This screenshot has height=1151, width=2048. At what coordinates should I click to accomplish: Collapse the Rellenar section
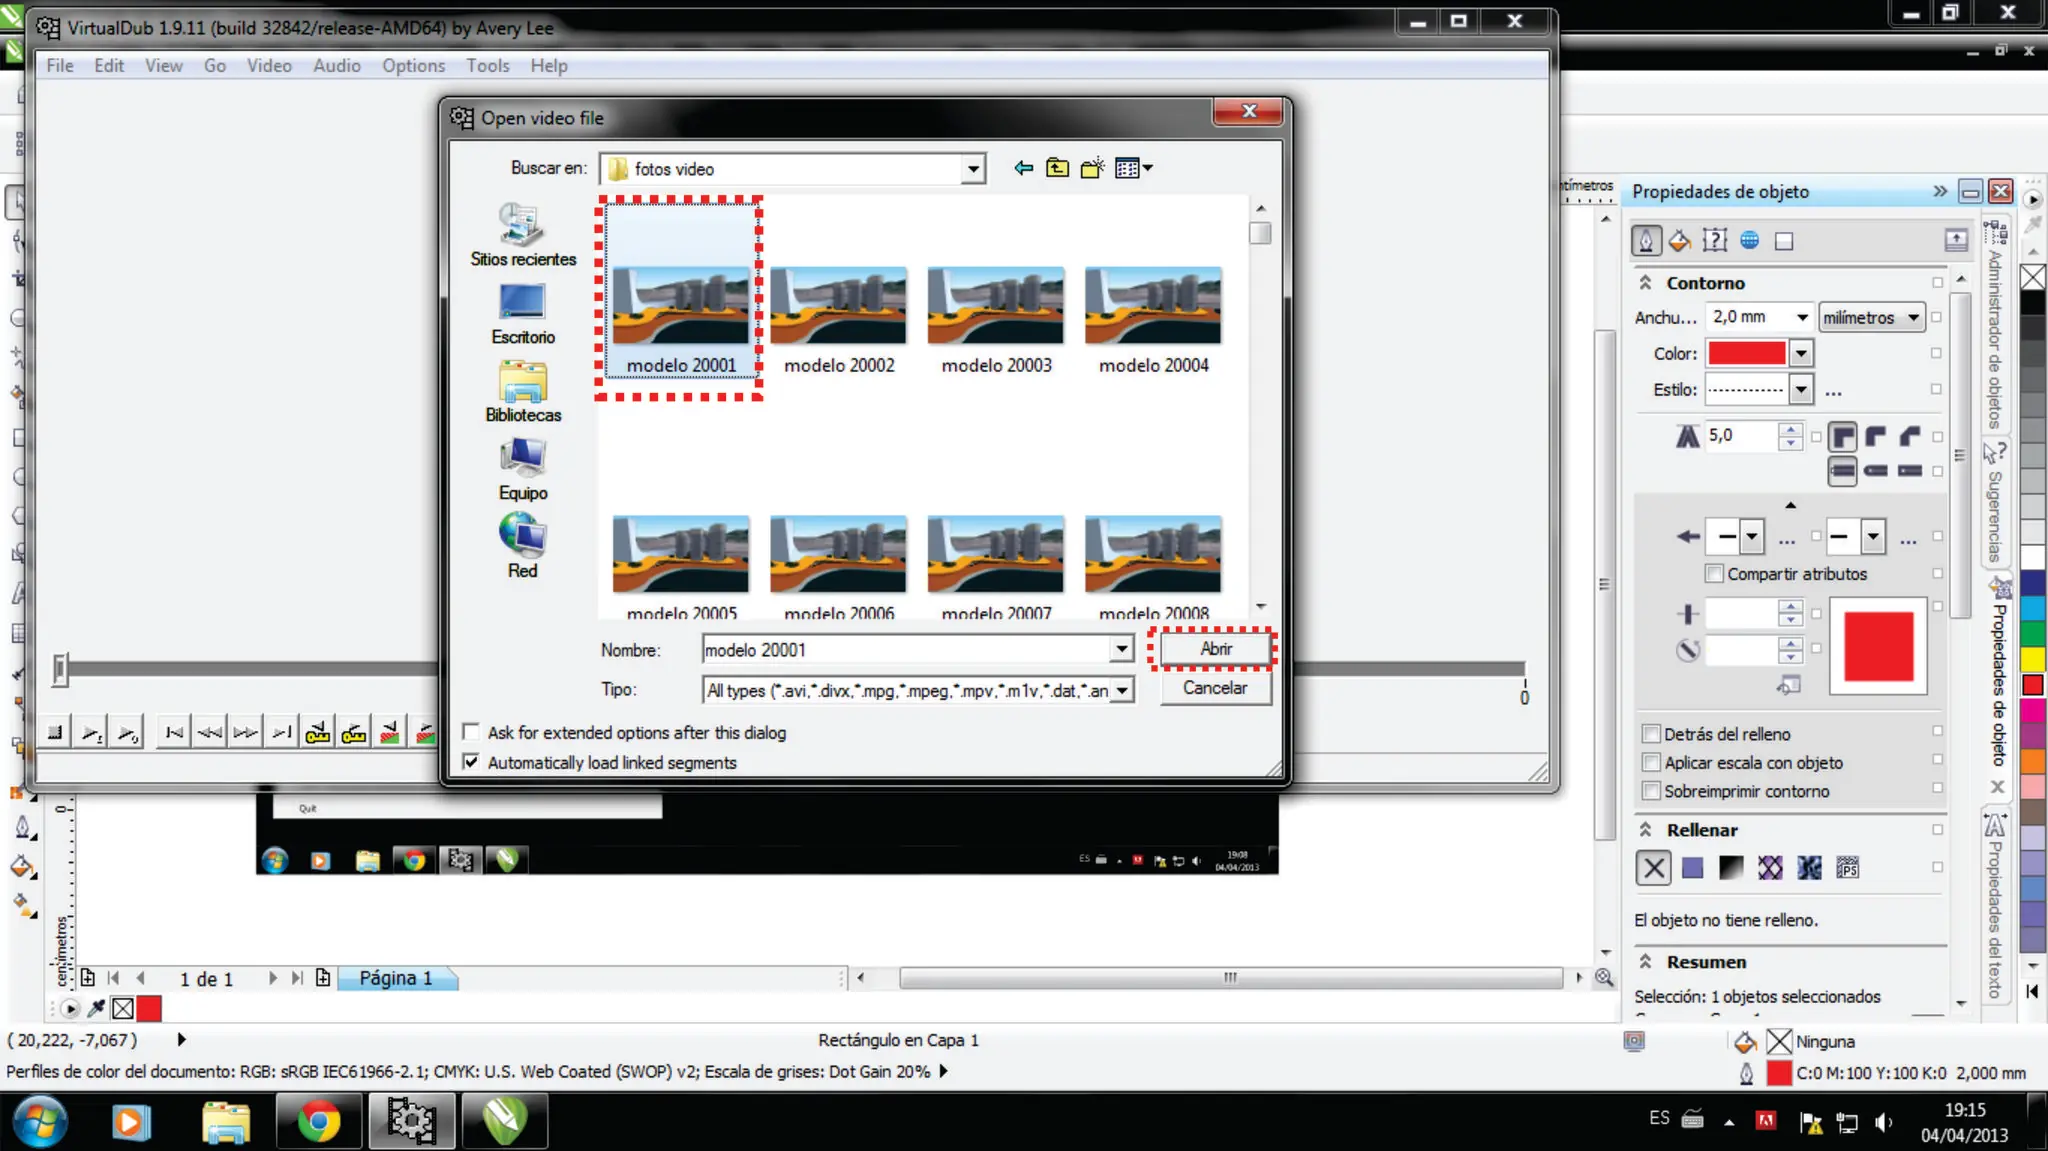(1645, 829)
